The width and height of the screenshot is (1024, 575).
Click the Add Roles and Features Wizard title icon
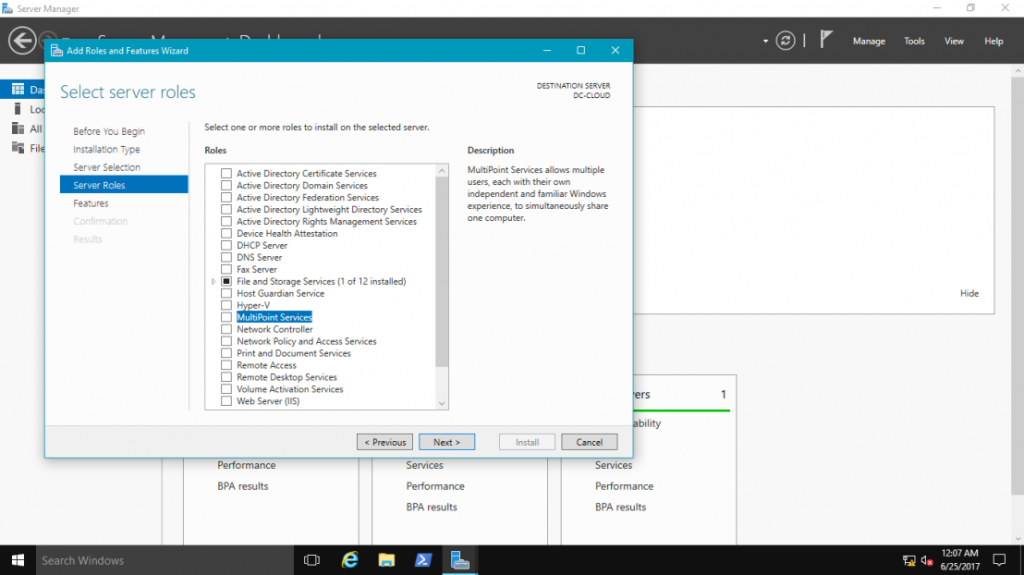tap(57, 50)
